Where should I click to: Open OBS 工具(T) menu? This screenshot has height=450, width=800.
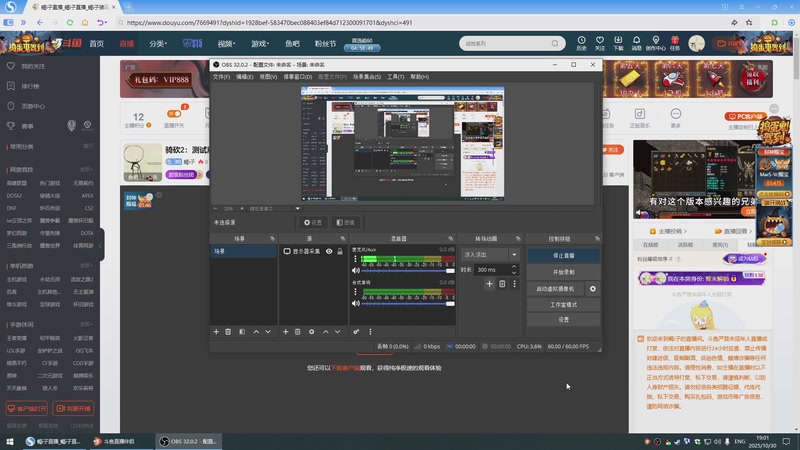point(395,77)
